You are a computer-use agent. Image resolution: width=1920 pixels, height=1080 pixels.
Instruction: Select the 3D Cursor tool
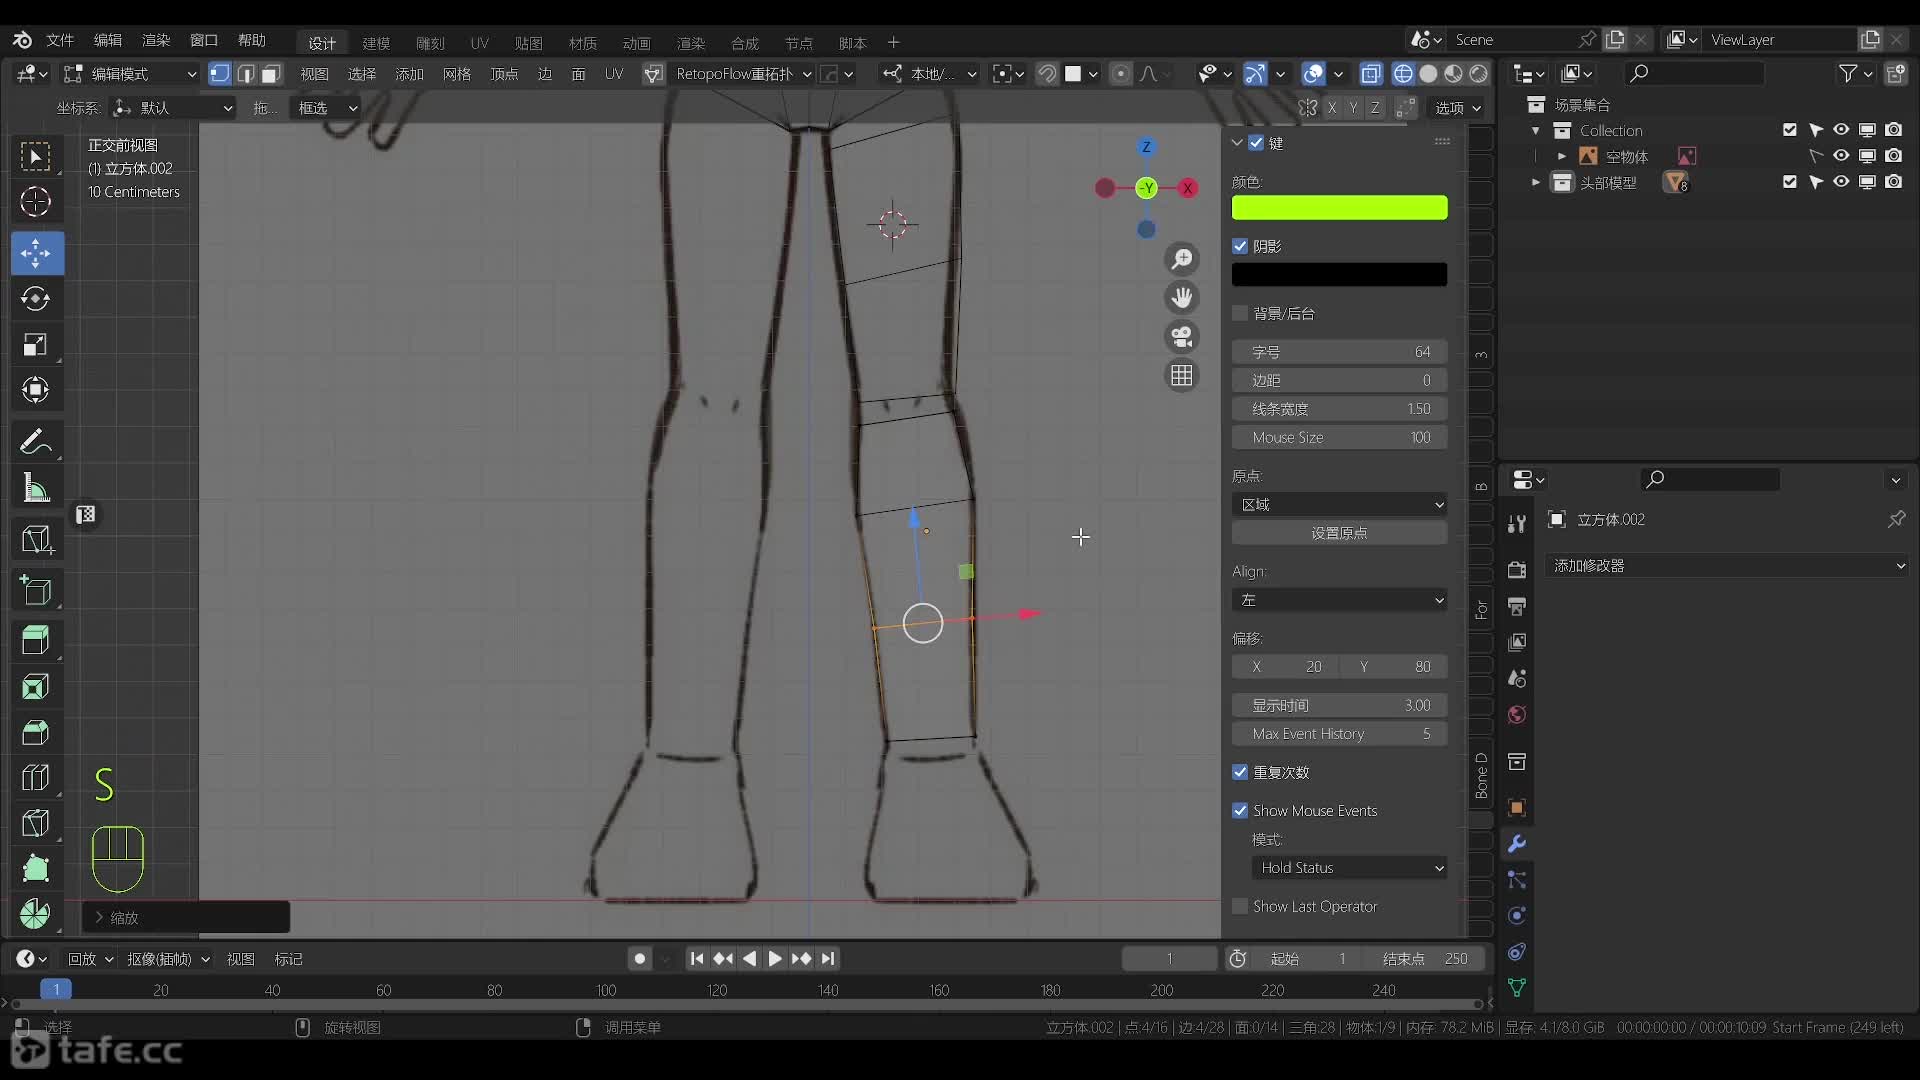(36, 202)
